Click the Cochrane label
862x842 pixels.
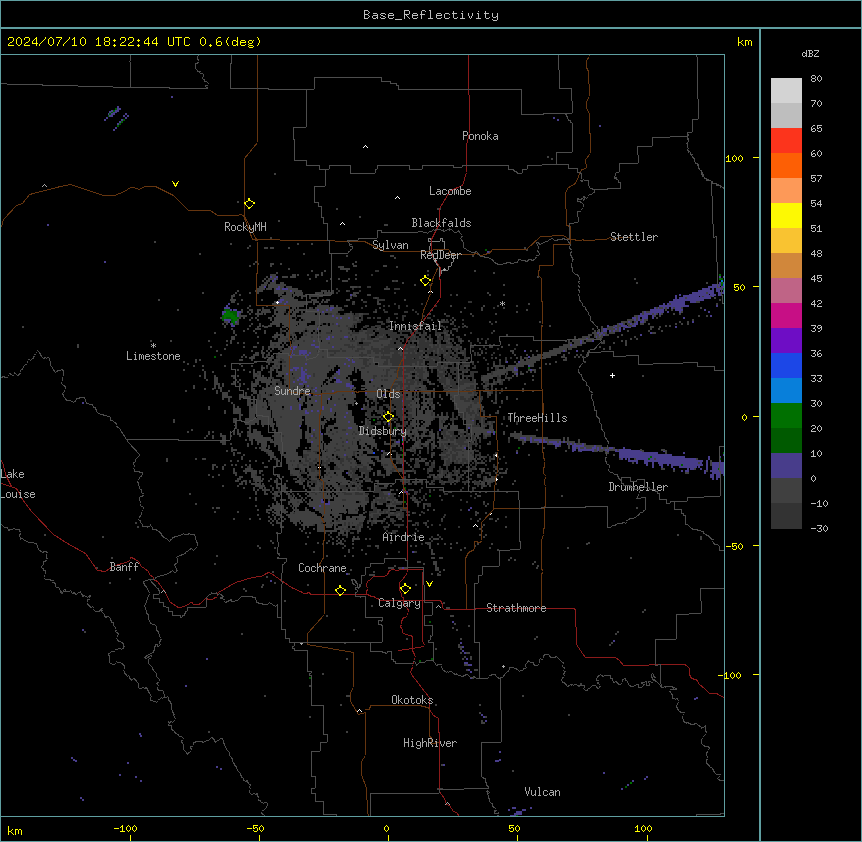click(x=322, y=568)
